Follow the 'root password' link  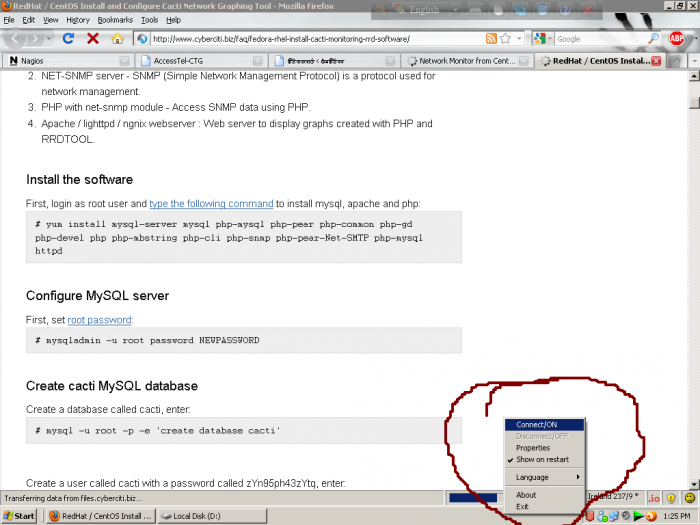(x=100, y=320)
